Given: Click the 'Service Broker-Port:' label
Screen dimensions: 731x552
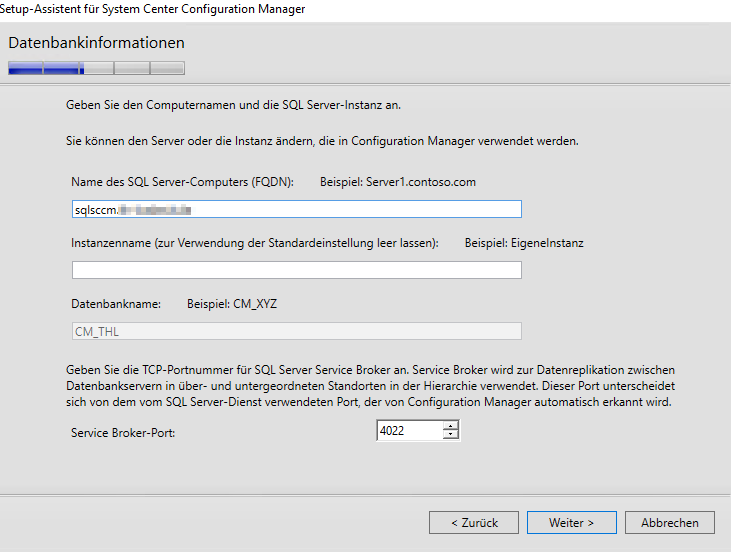Looking at the screenshot, I should 123,433.
